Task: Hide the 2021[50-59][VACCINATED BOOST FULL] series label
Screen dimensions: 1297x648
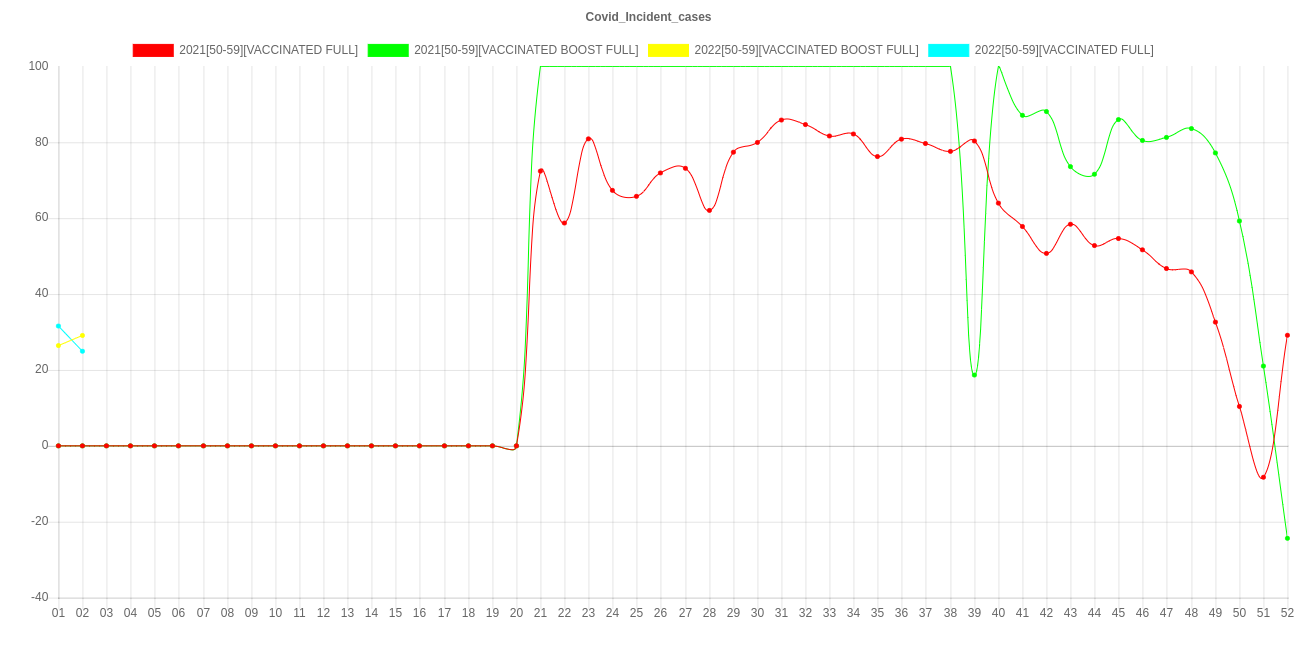Action: click(526, 50)
